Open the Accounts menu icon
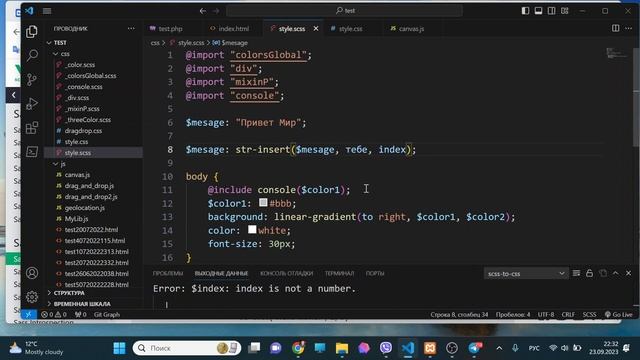Viewport: 640px width, 360px height. coord(32,273)
